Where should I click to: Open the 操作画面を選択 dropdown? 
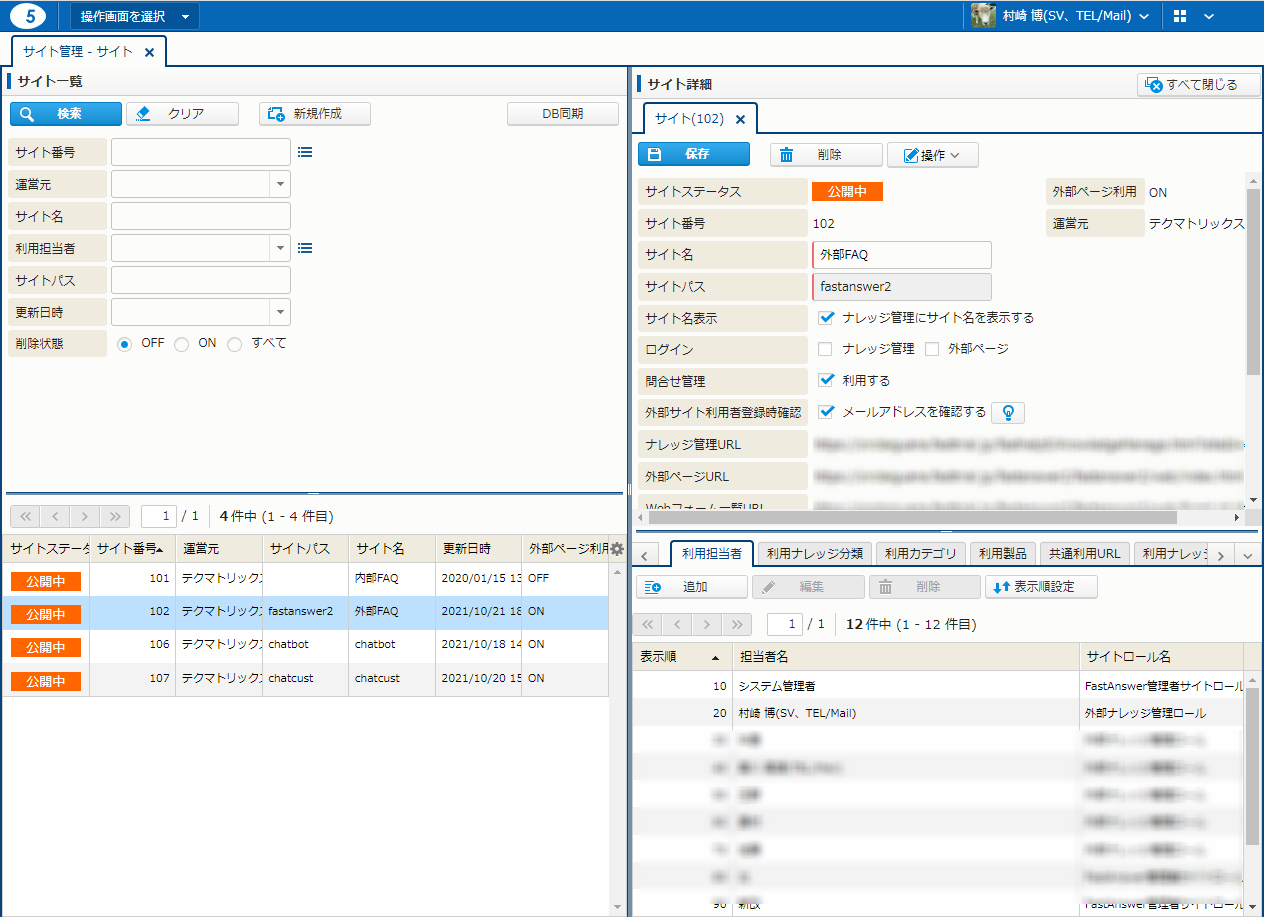coord(134,16)
